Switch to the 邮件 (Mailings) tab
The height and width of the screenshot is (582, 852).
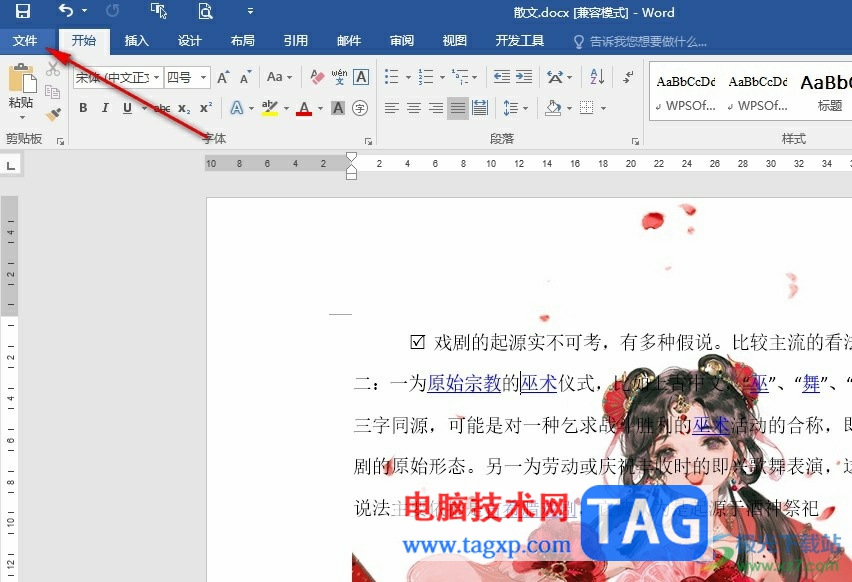coord(348,41)
